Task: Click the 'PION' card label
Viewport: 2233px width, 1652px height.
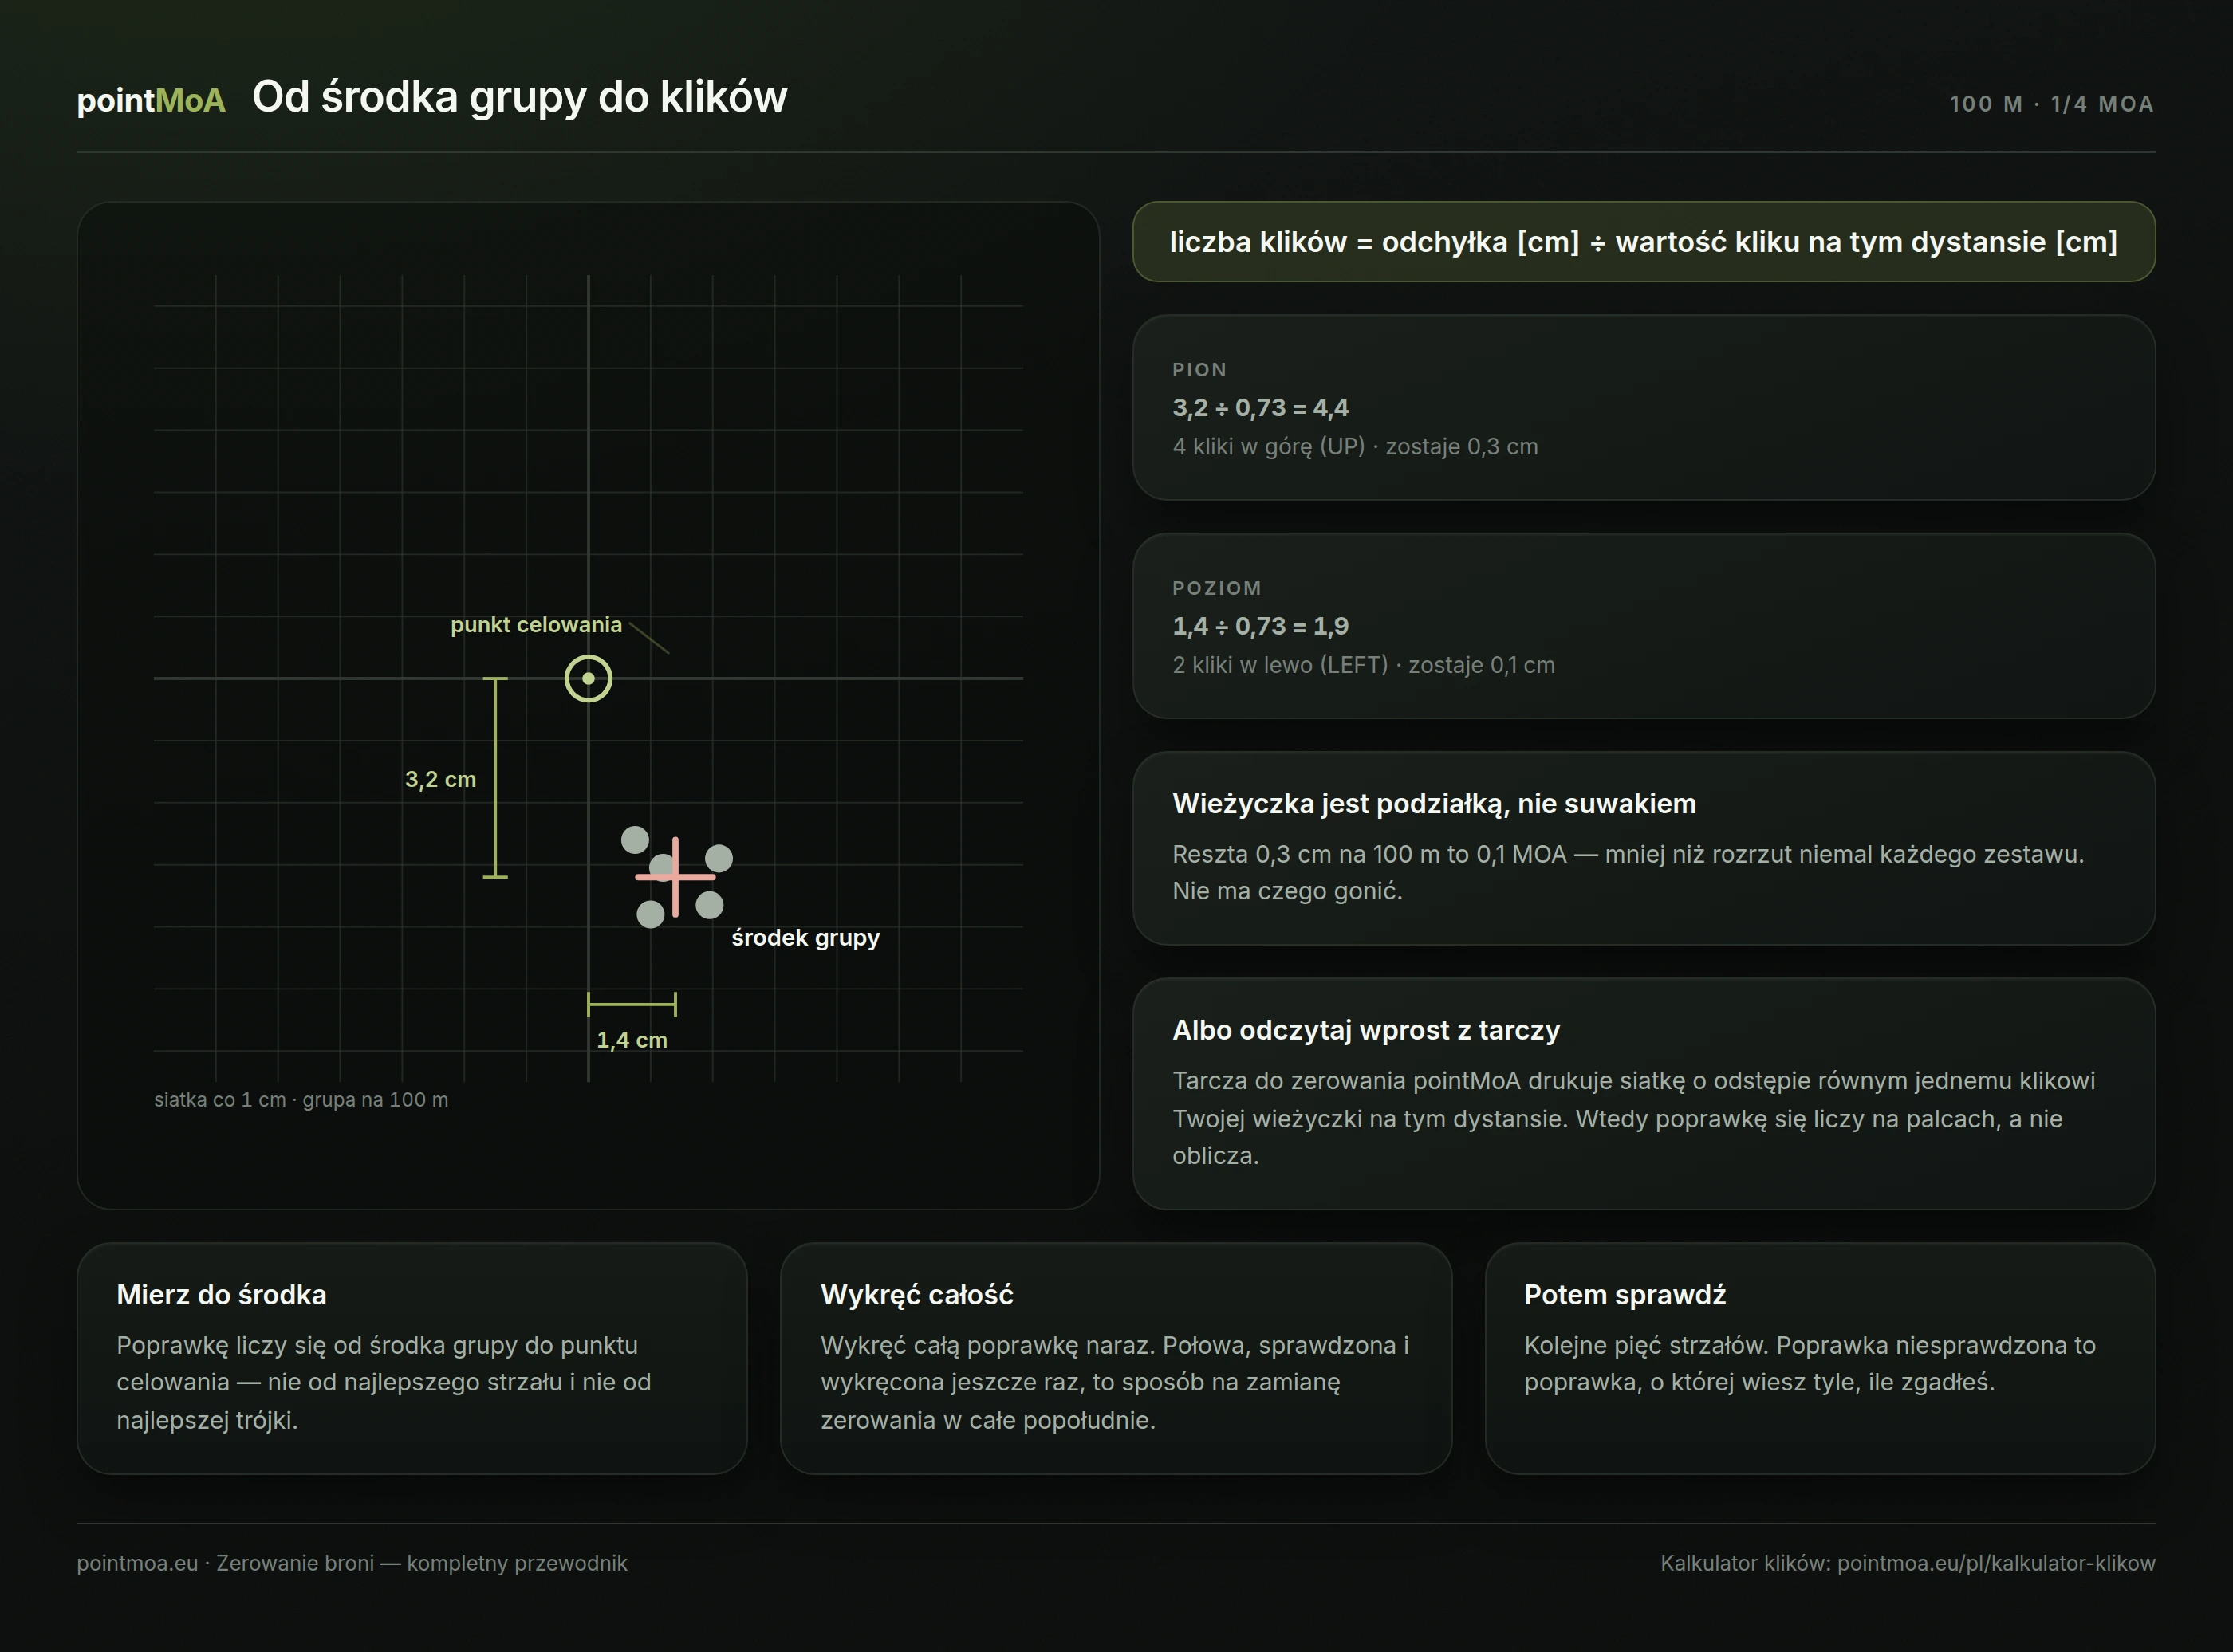Action: point(1199,370)
